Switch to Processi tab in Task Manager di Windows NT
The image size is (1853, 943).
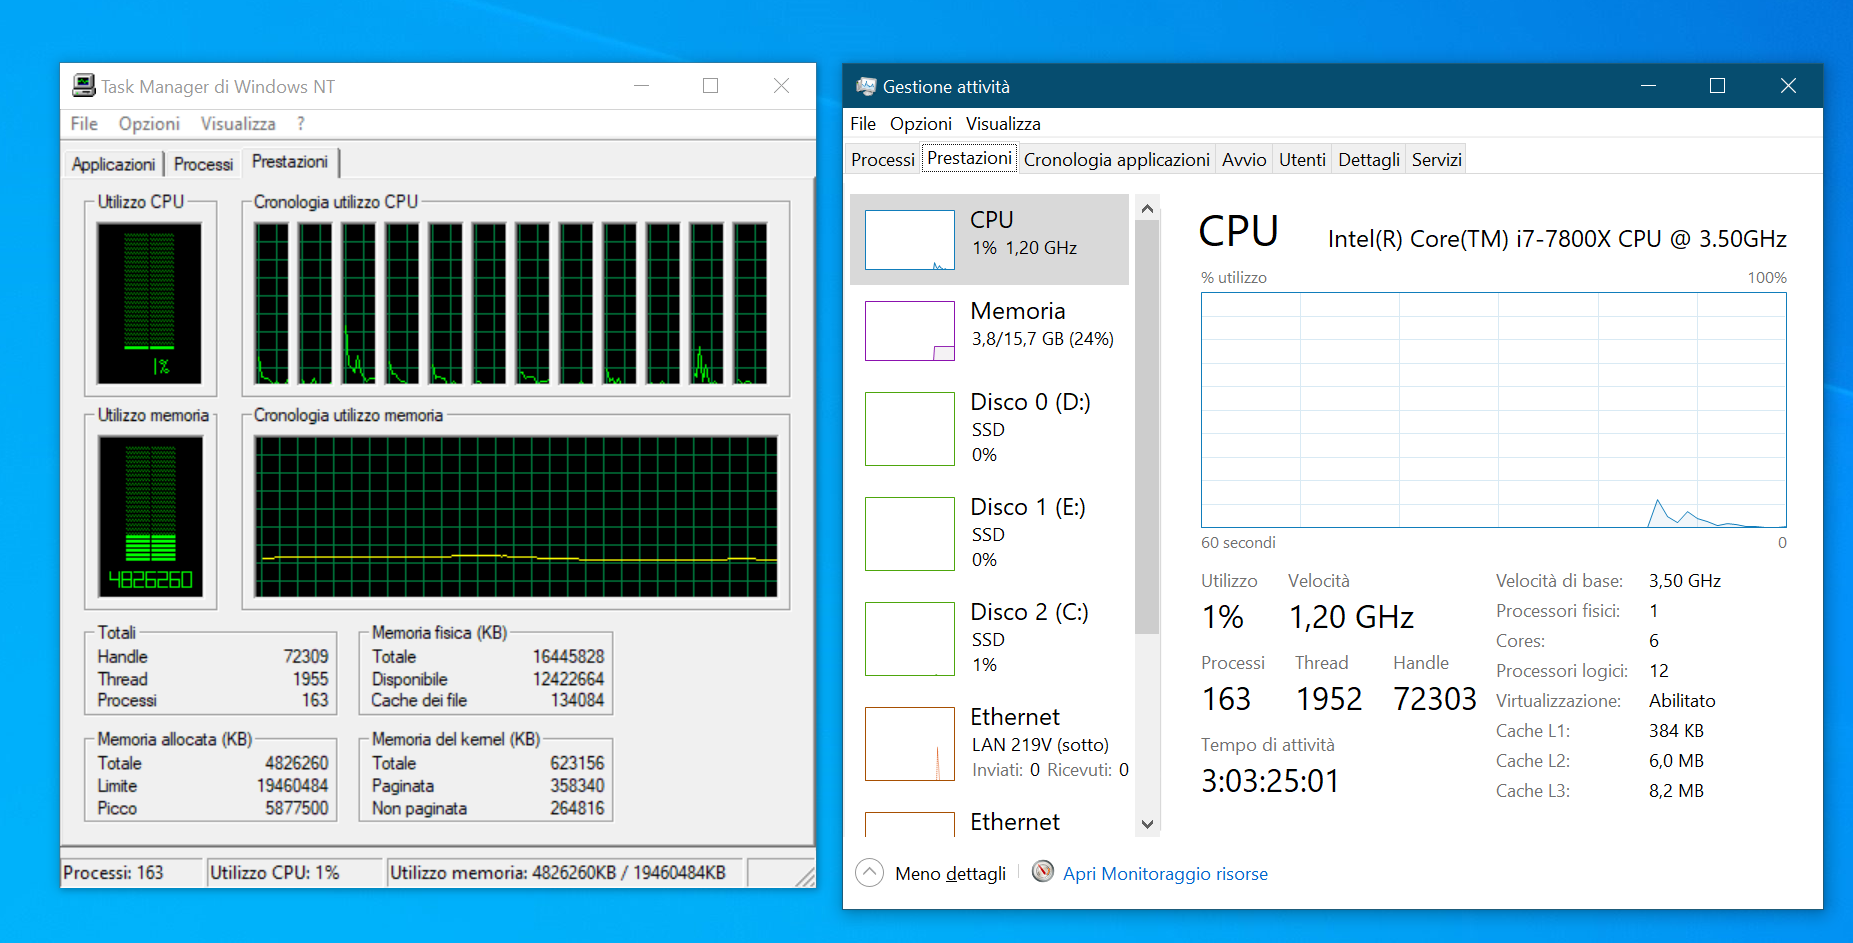pyautogui.click(x=204, y=164)
